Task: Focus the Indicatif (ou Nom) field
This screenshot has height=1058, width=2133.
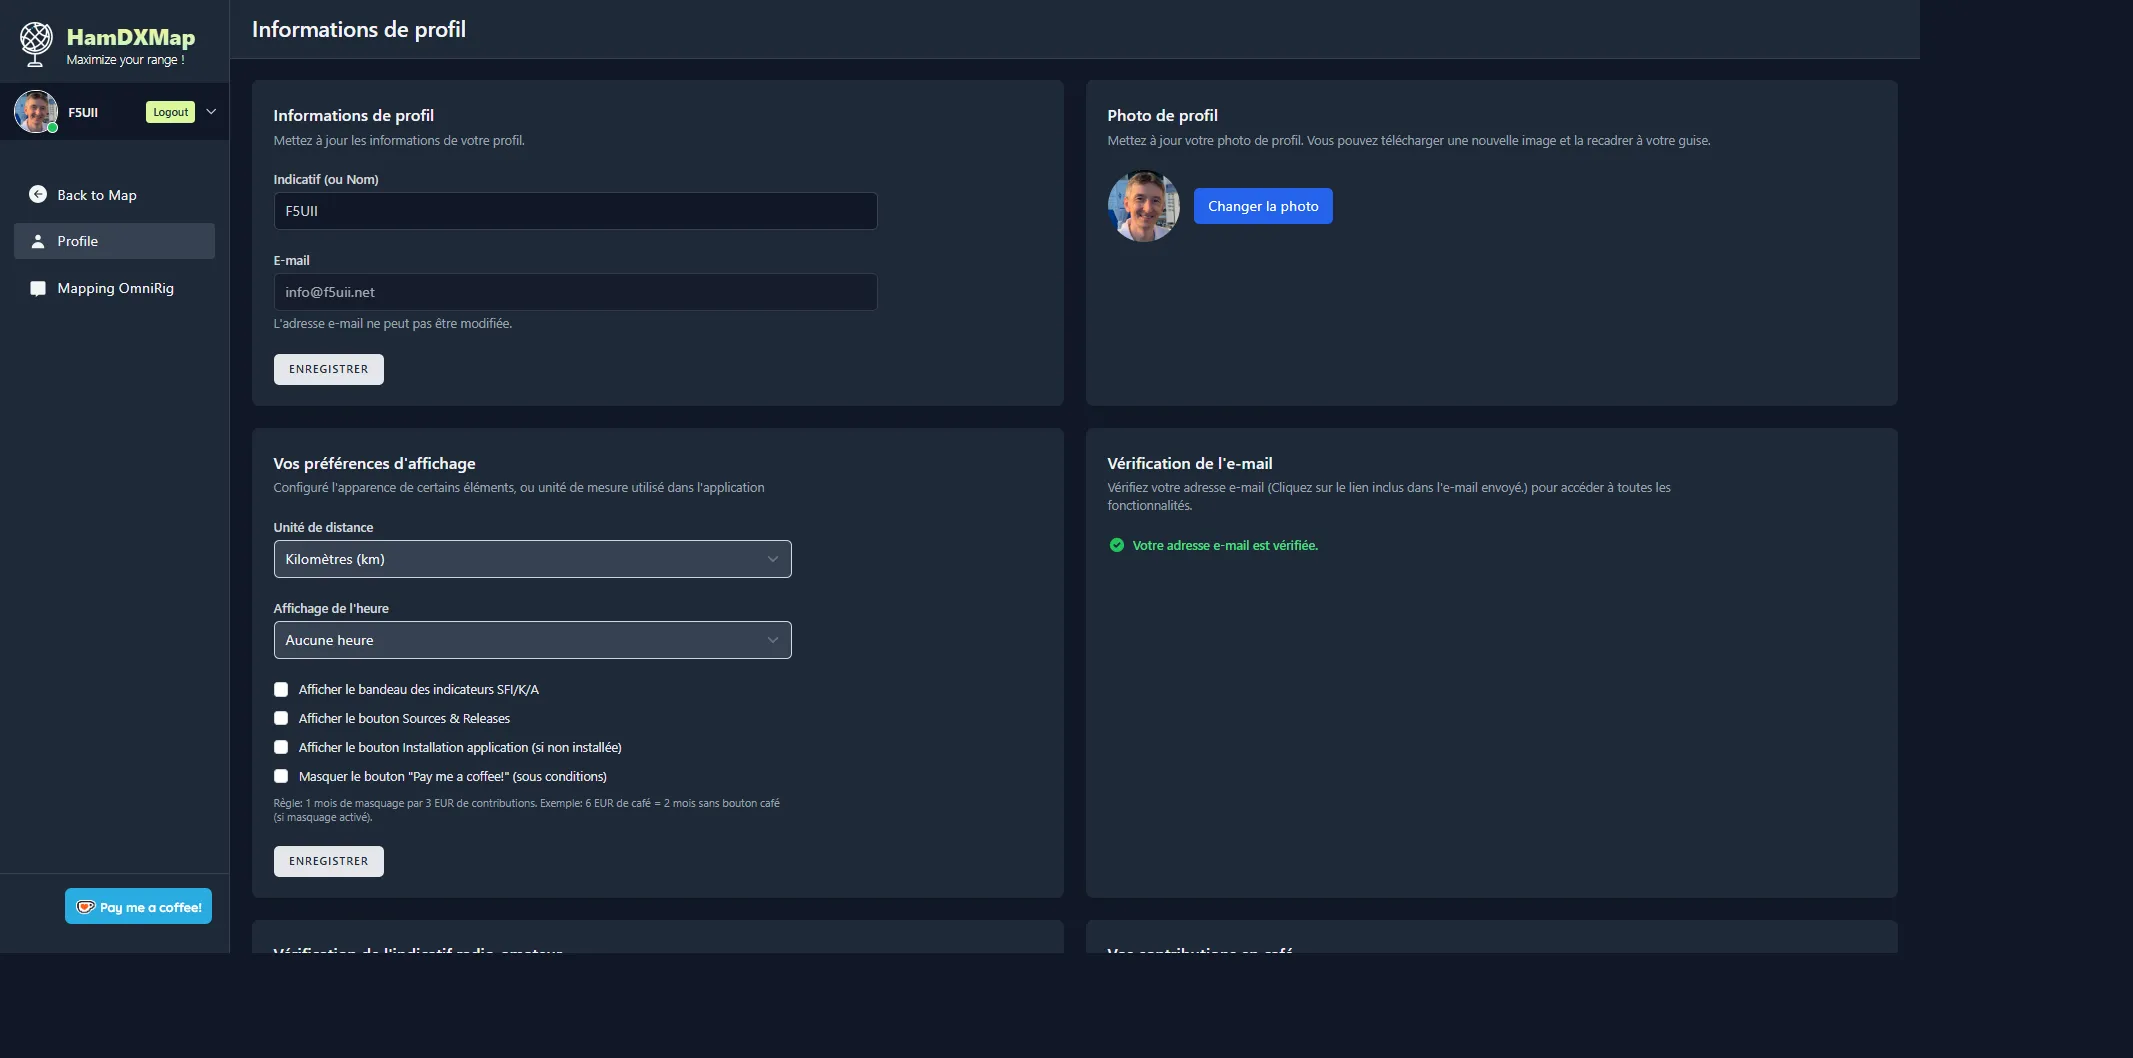Action: tap(575, 211)
